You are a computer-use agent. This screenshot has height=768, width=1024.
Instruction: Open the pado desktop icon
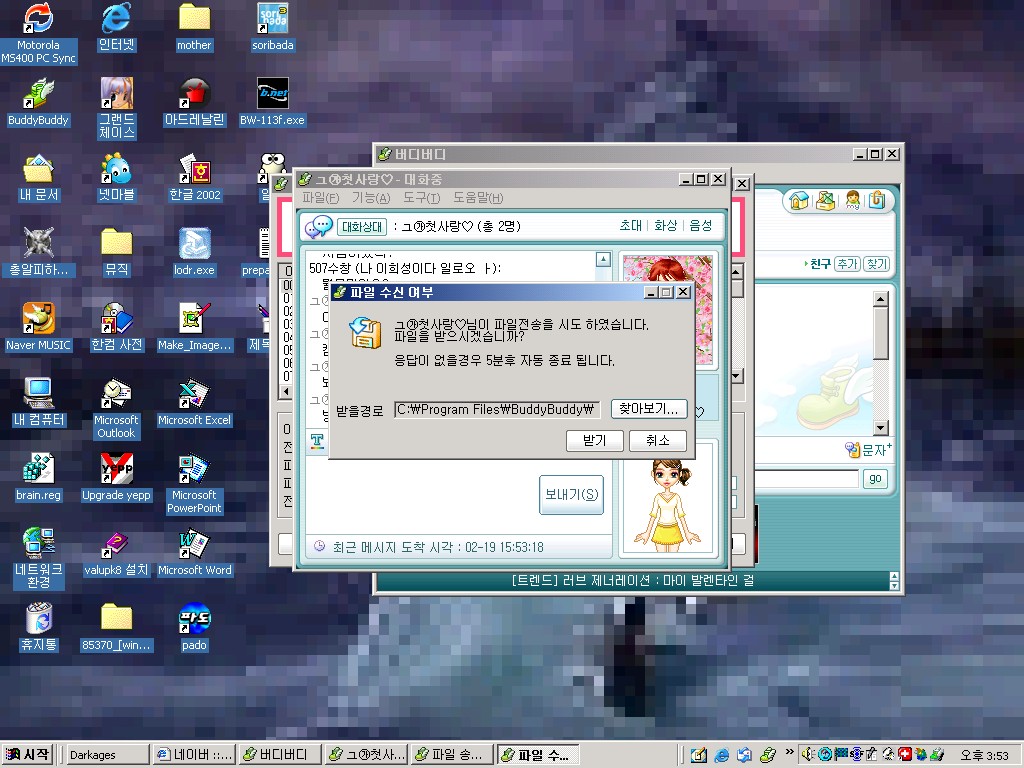[194, 619]
